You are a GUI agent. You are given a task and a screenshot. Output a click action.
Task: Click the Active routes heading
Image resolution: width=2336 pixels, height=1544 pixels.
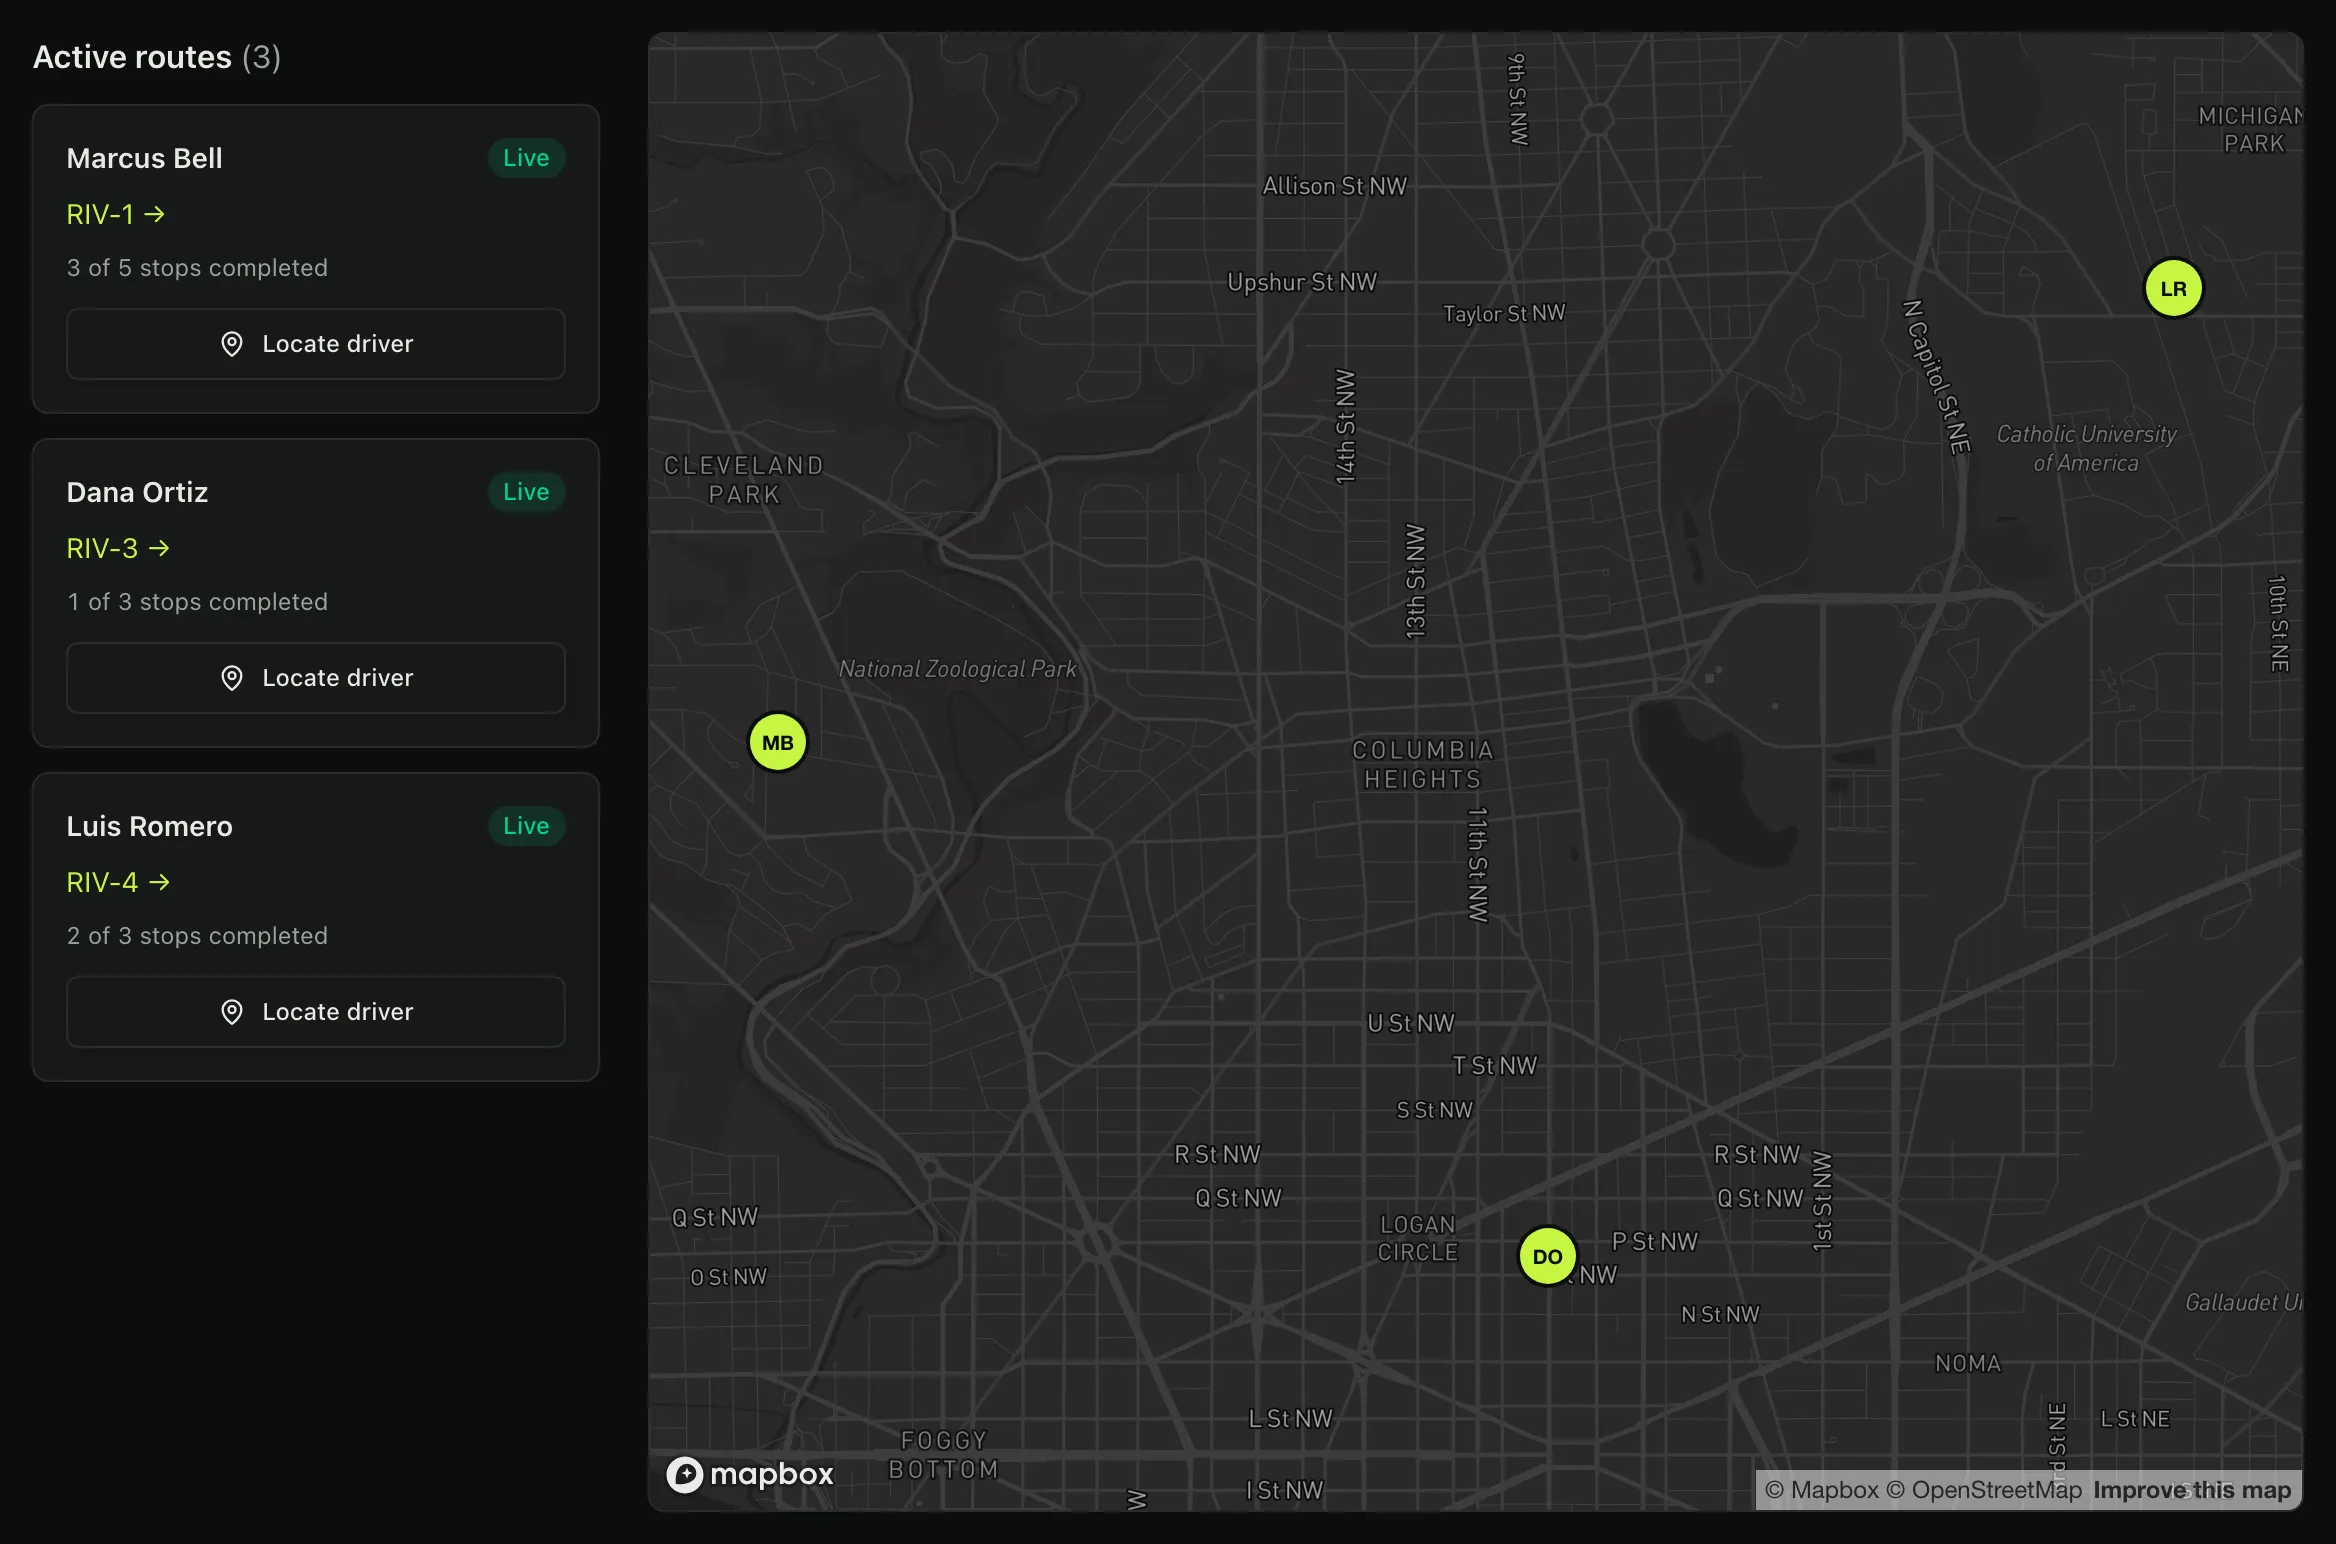(157, 57)
